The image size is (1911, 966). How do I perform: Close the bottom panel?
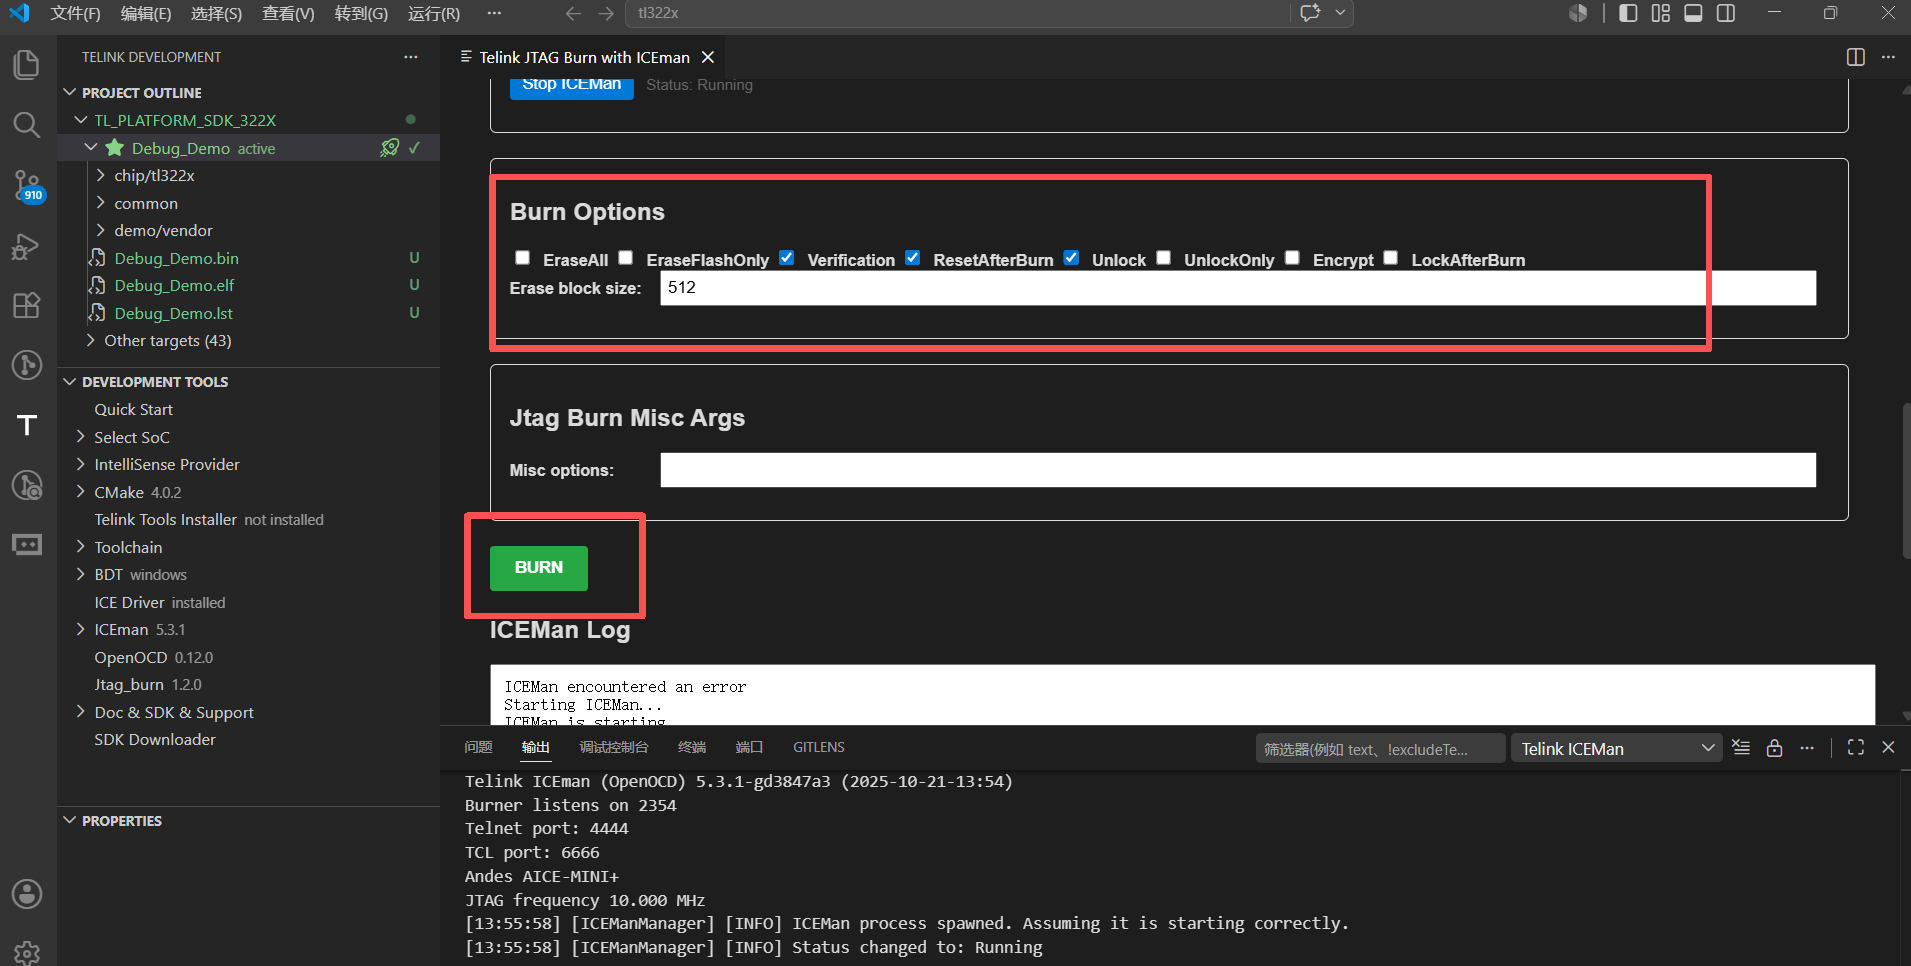tap(1888, 748)
